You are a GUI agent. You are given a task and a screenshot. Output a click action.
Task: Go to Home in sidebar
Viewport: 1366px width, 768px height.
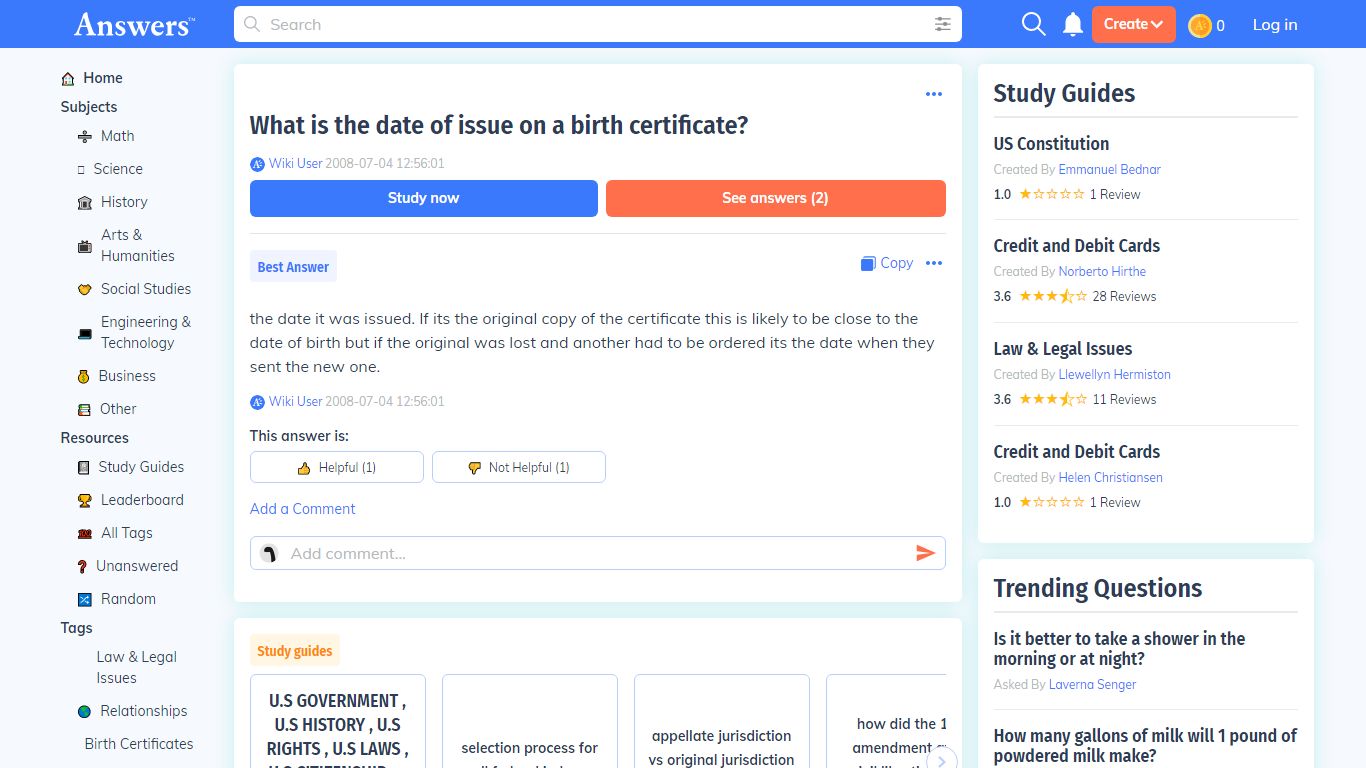102,78
